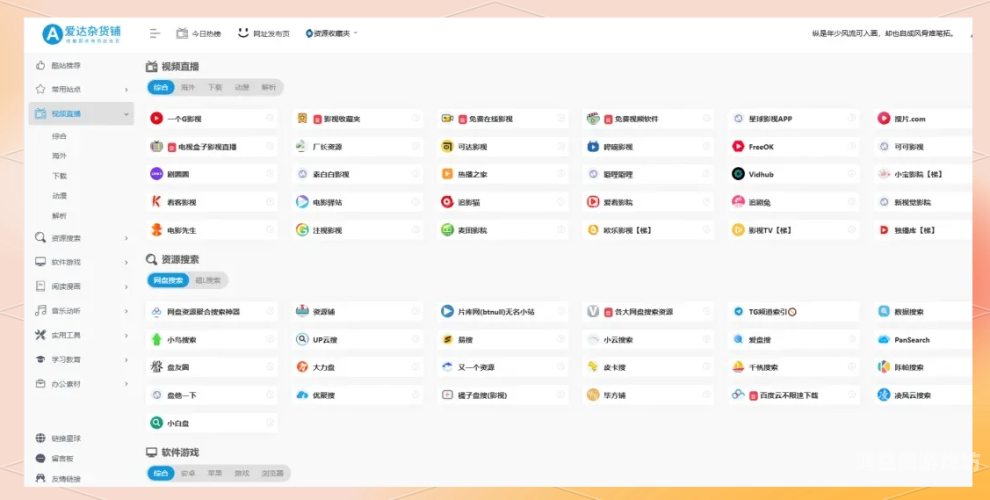Open the UP云搜 link
Screen dimensions: 990x500
click(x=357, y=340)
